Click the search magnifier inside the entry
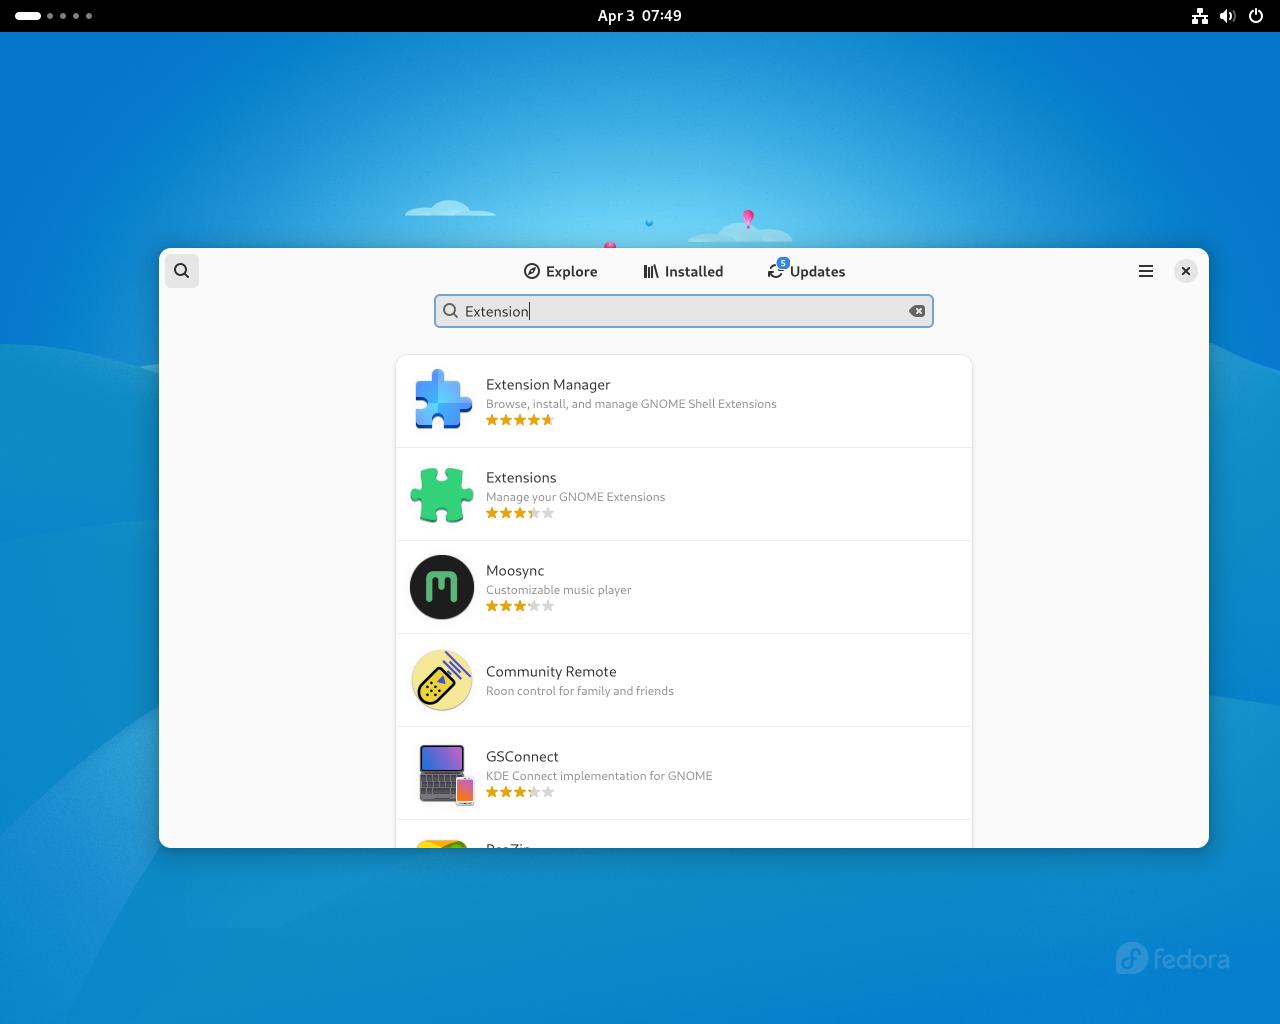 (451, 311)
